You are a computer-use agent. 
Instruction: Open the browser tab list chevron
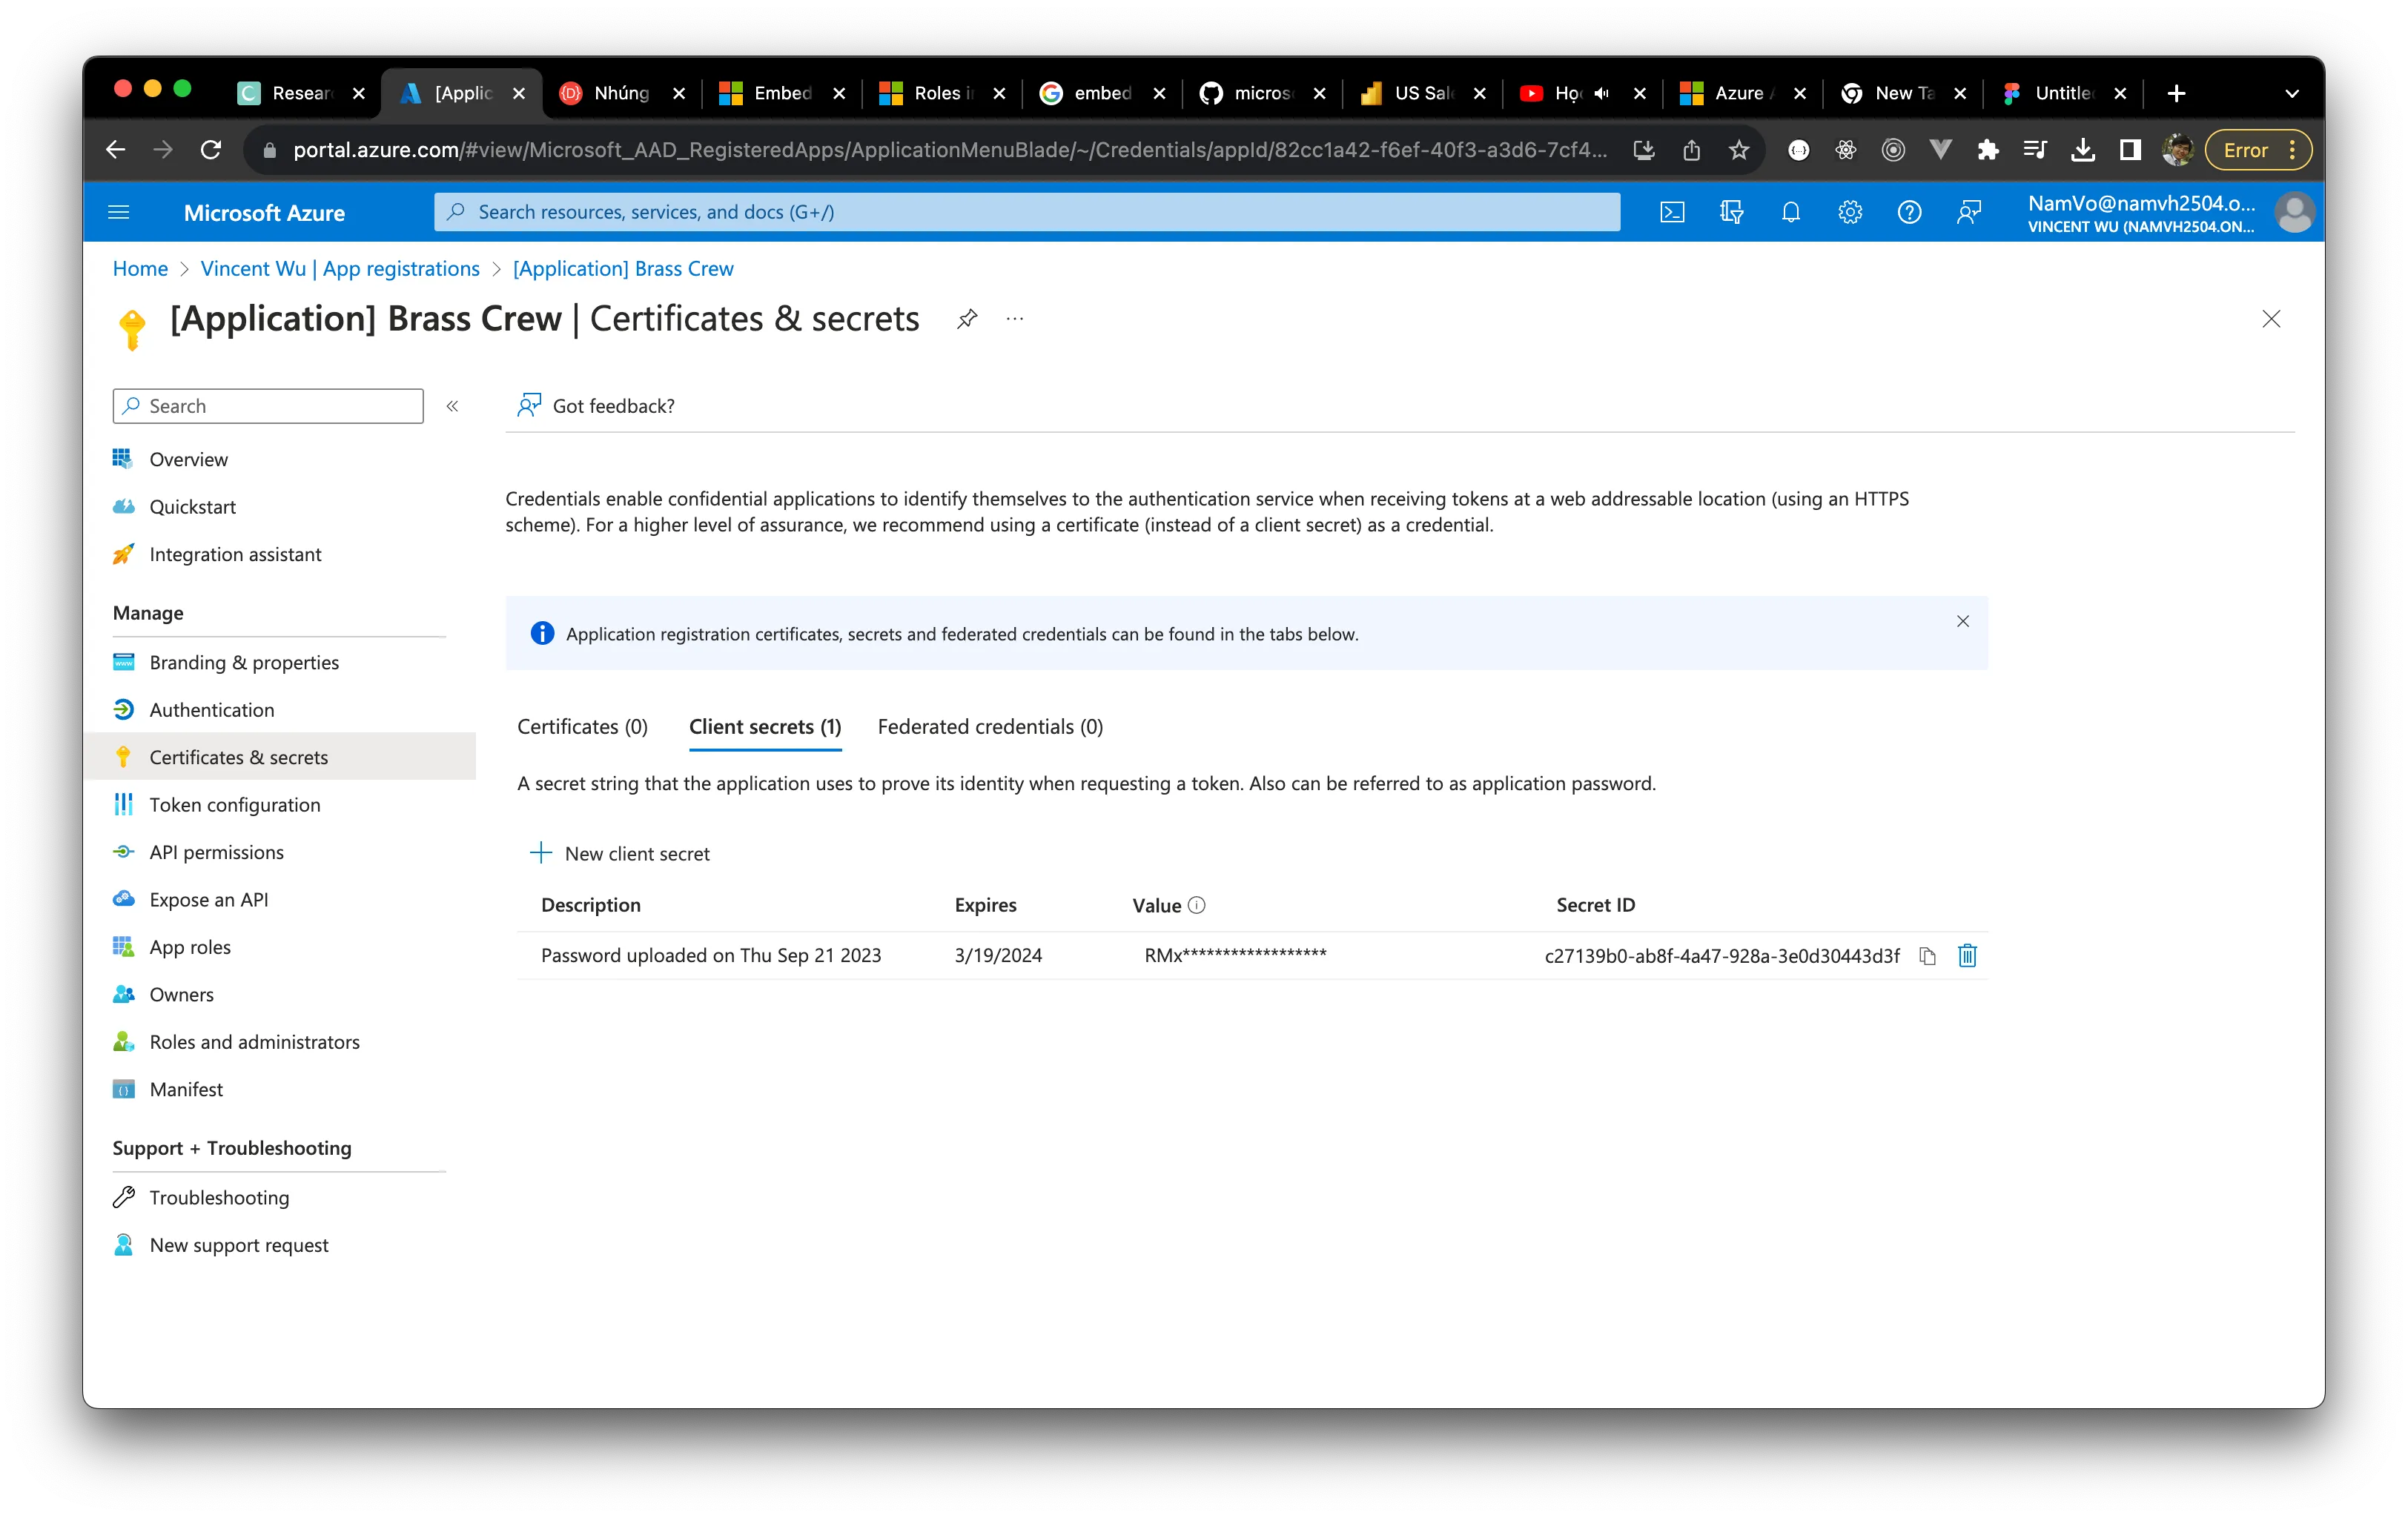click(2292, 93)
